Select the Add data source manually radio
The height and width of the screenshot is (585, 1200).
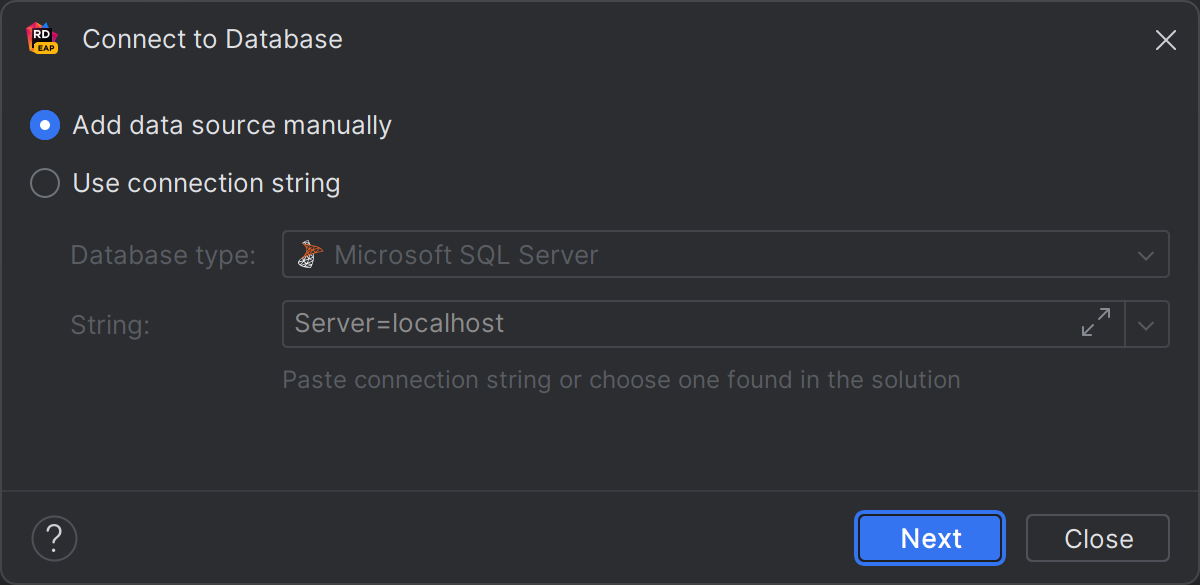[x=45, y=125]
